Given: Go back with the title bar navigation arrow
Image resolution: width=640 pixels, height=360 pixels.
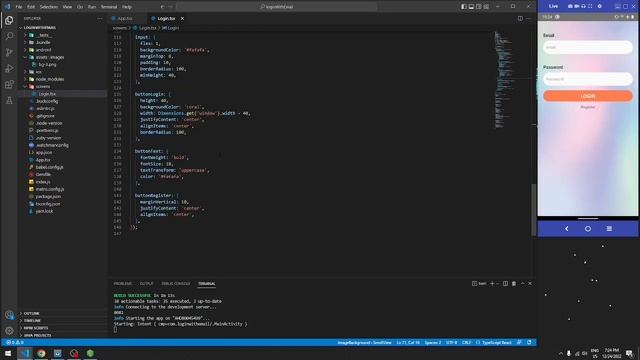Looking at the screenshot, I should tap(162, 7).
